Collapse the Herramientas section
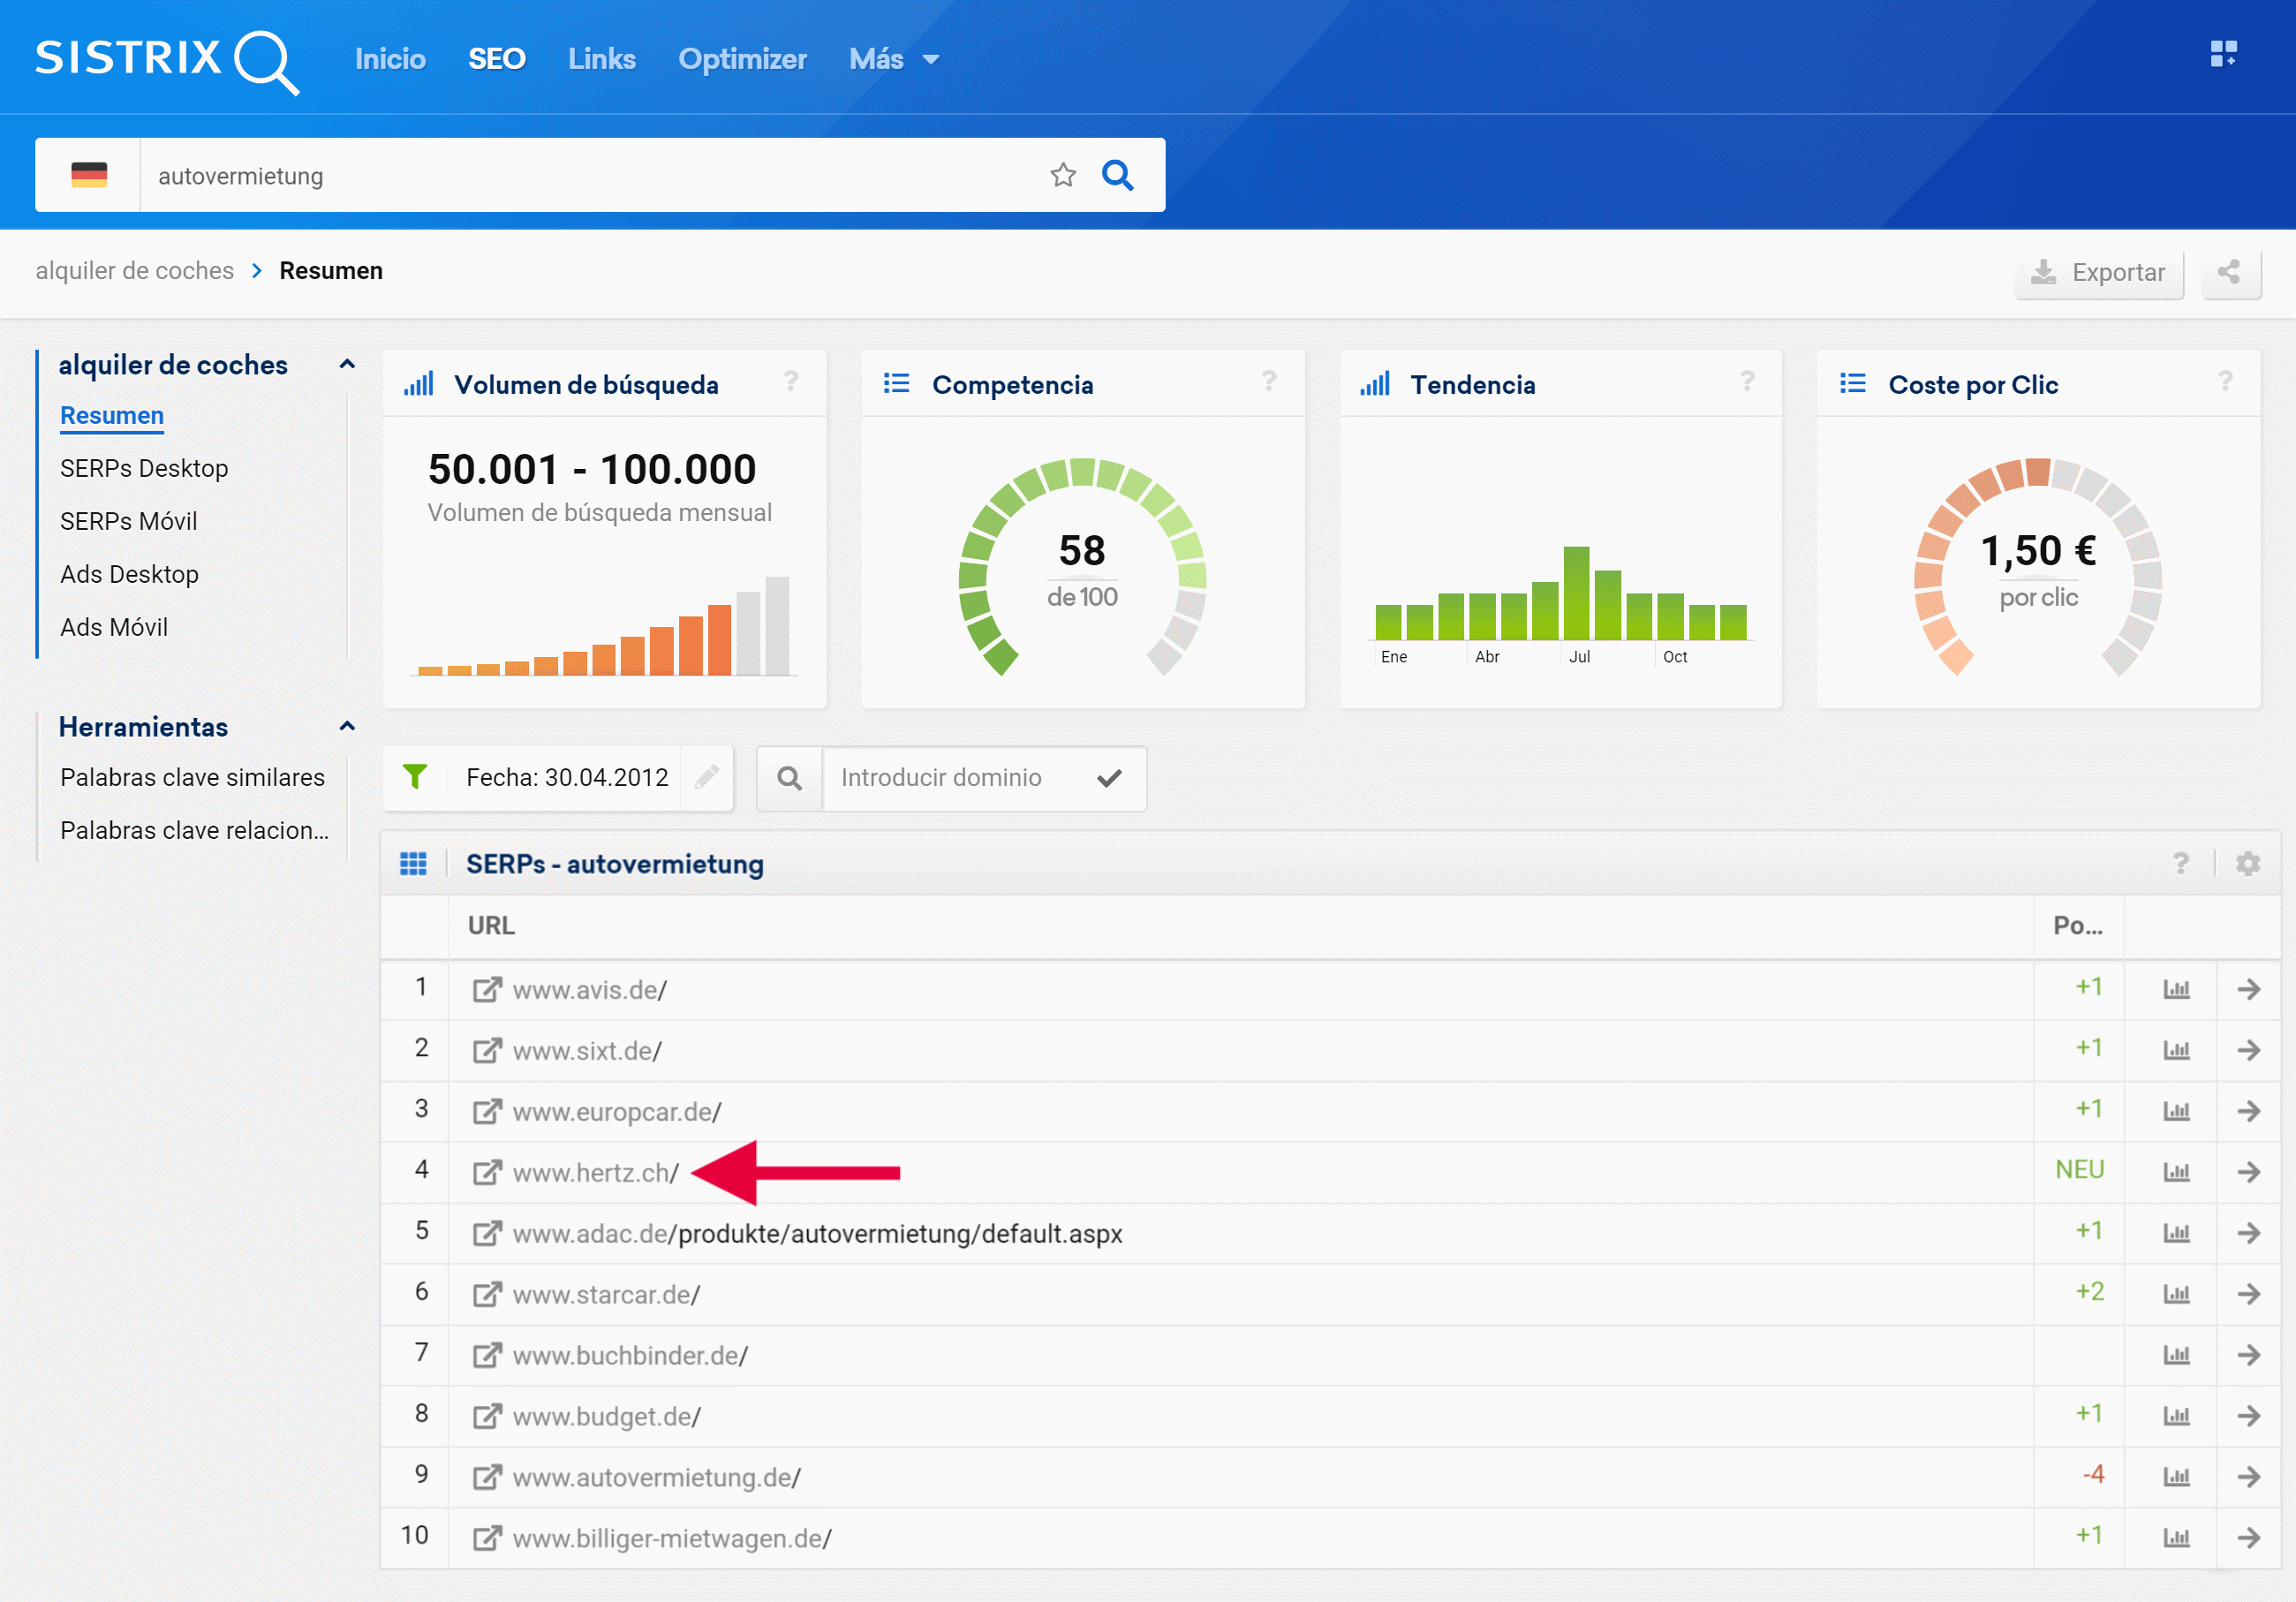Screen dimensions: 2296x1602 click(x=347, y=726)
